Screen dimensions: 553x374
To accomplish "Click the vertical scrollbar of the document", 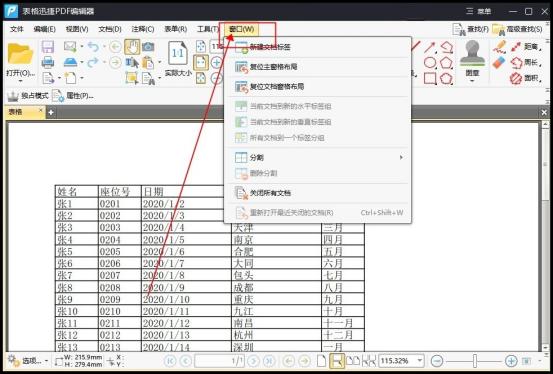I will point(545,236).
